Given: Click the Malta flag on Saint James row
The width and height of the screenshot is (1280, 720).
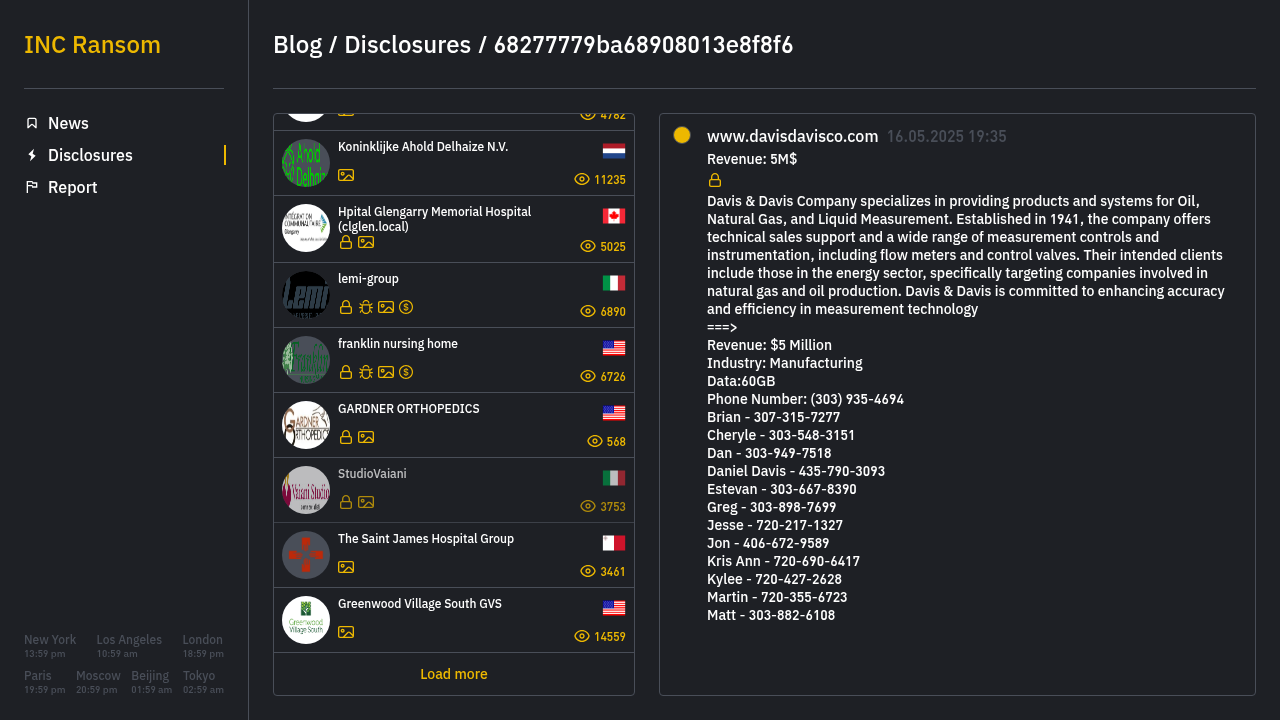Looking at the screenshot, I should pyautogui.click(x=614, y=543).
